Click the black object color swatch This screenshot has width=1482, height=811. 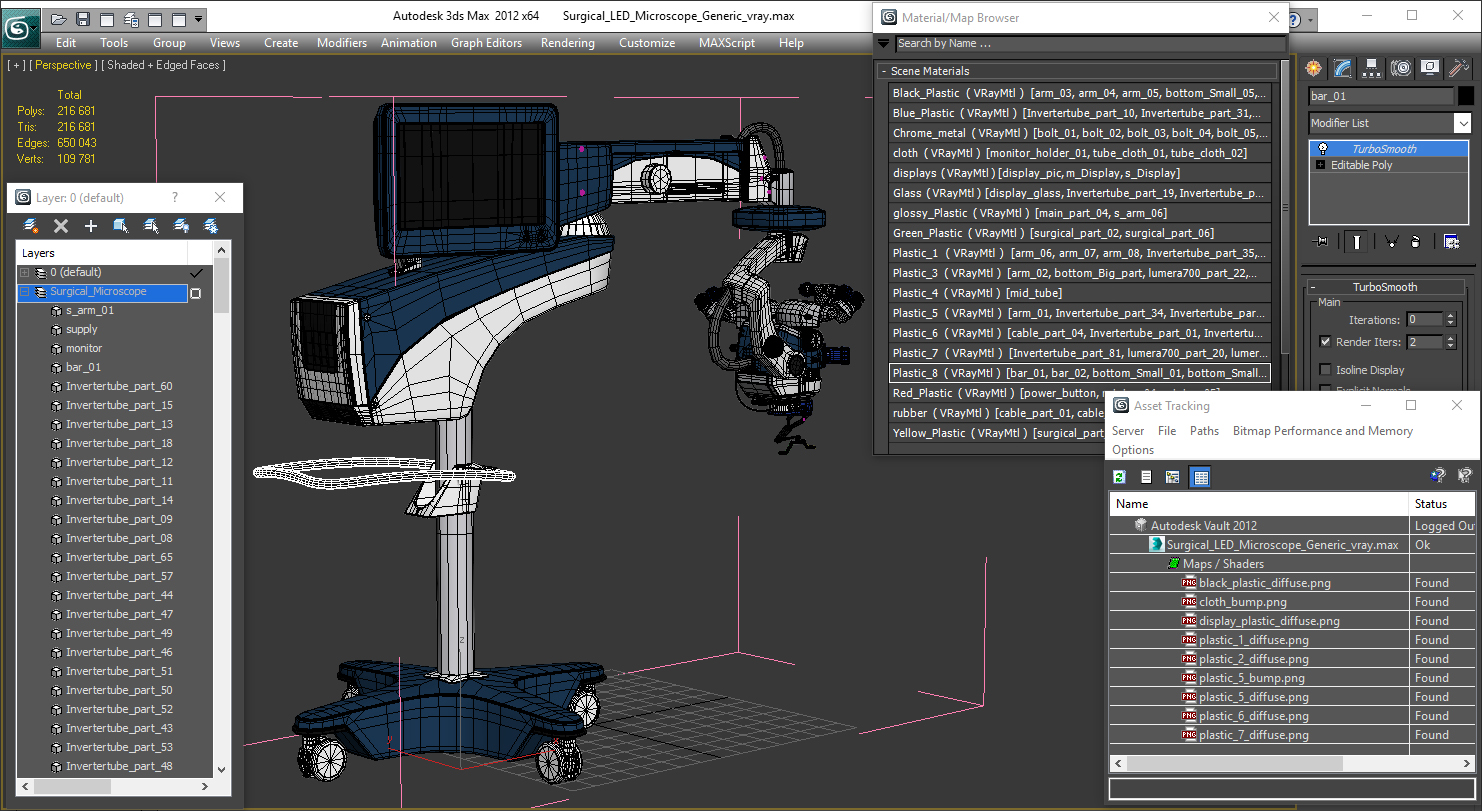(x=1465, y=96)
